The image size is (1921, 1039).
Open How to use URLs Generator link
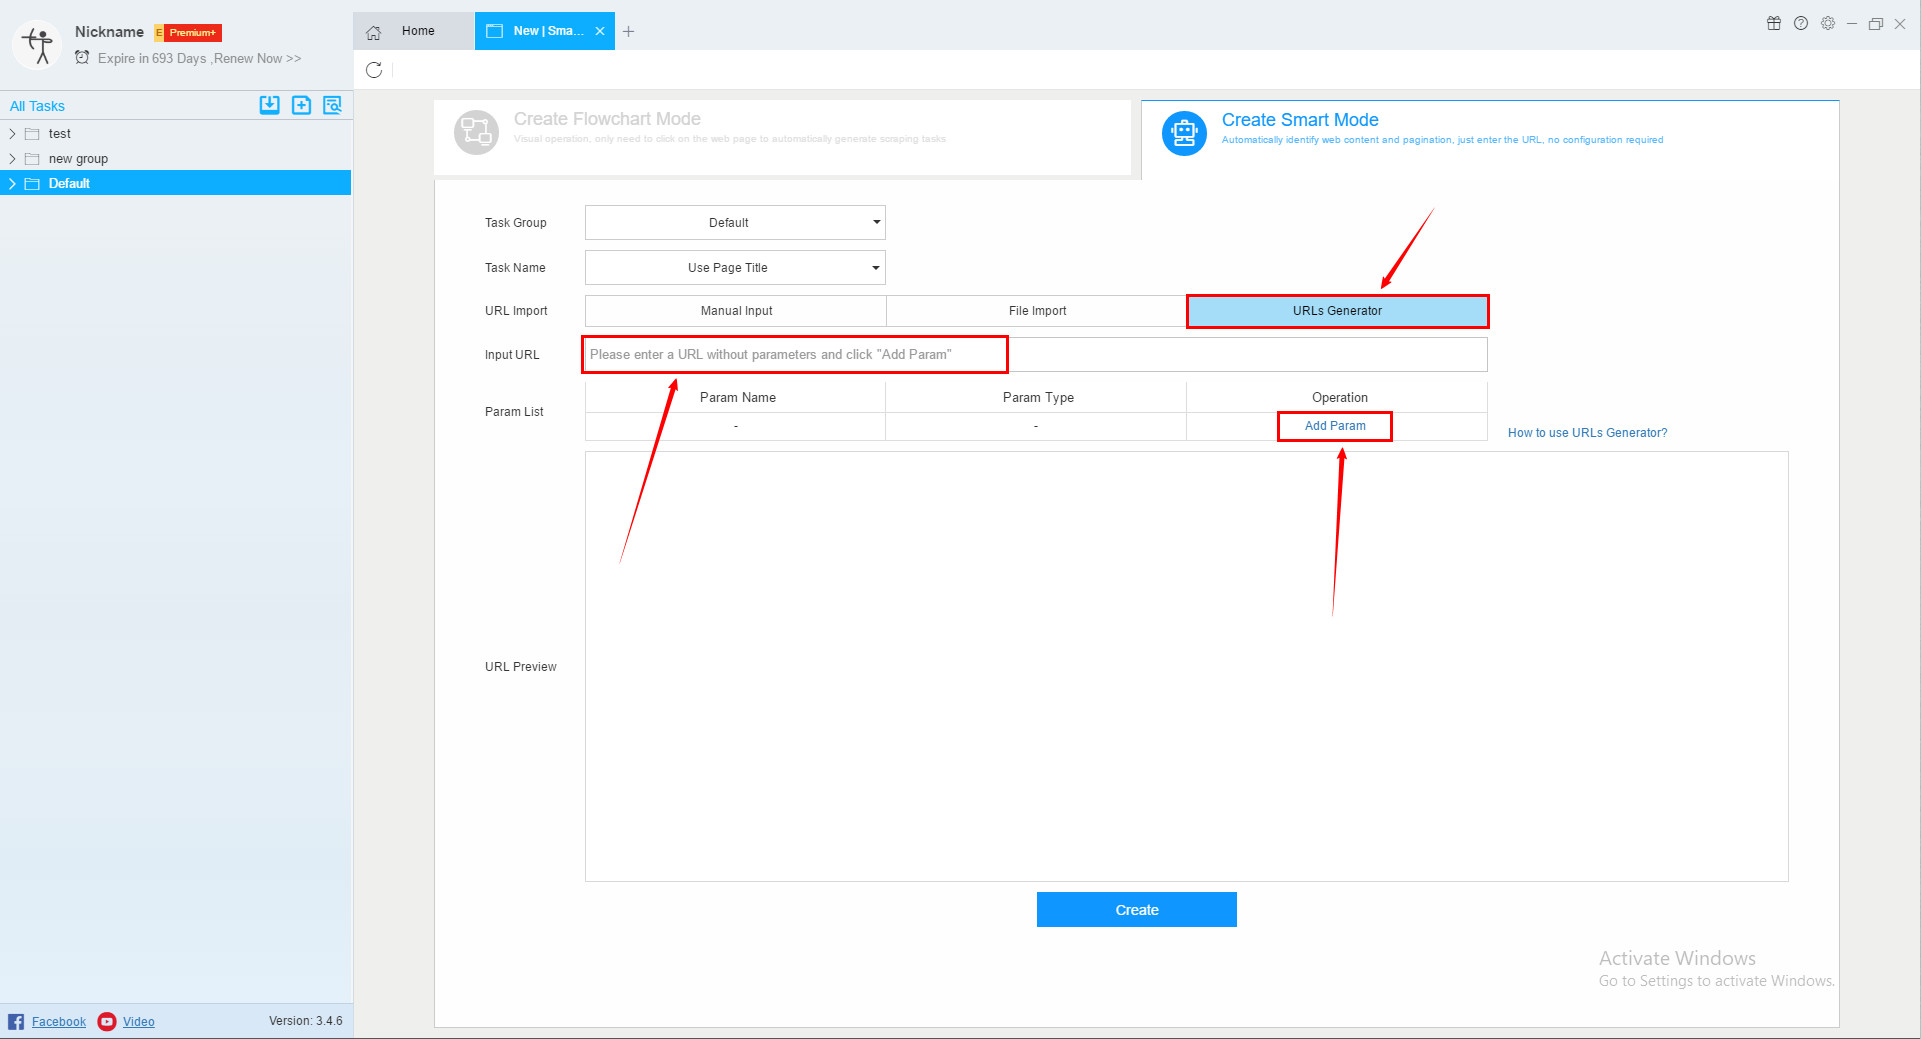1587,433
